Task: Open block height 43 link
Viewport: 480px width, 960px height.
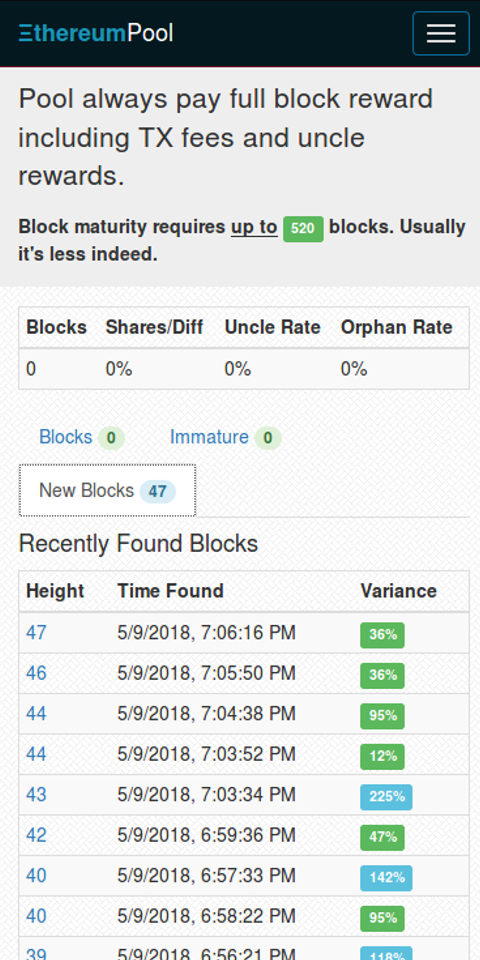Action: pos(36,795)
